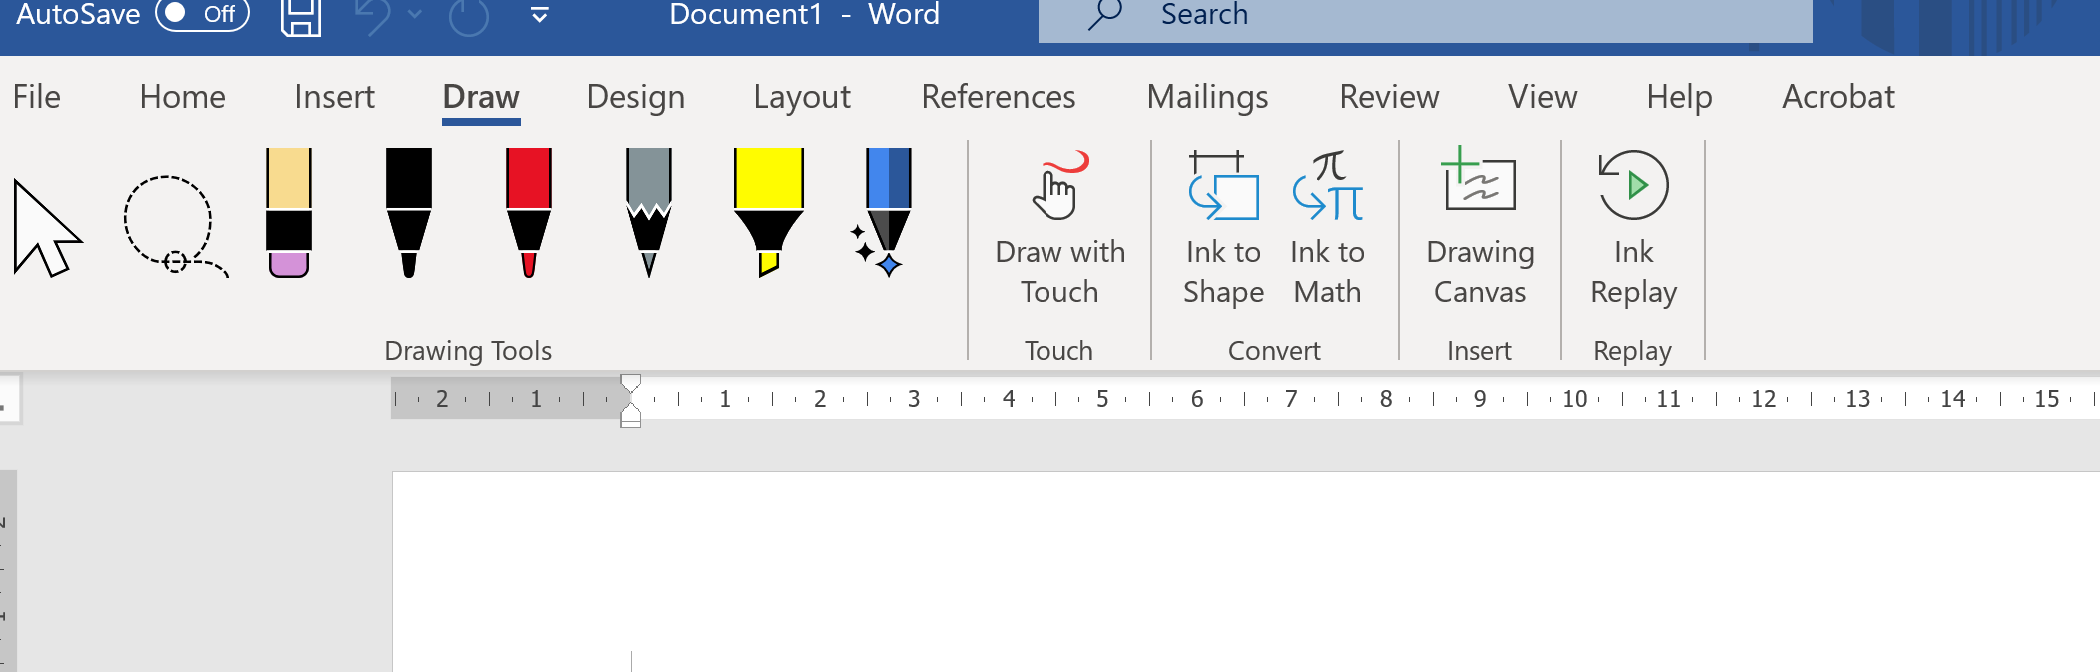Open the Mailings ribbon tab
The width and height of the screenshot is (2100, 672).
pos(1208,97)
